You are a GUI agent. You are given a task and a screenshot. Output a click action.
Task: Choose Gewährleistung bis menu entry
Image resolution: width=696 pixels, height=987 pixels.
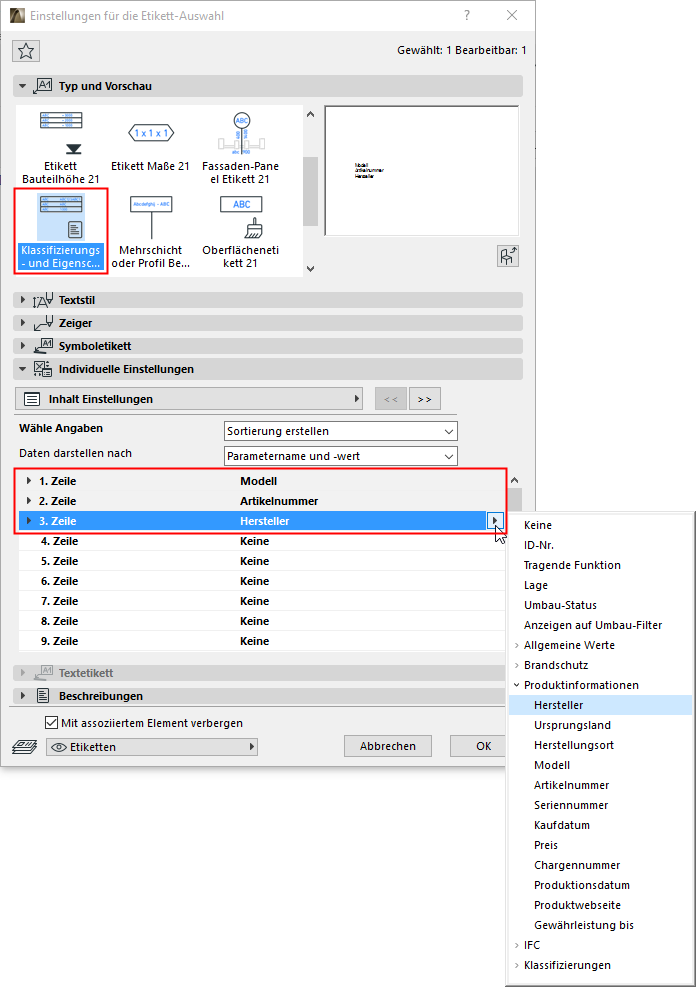(x=600, y=925)
